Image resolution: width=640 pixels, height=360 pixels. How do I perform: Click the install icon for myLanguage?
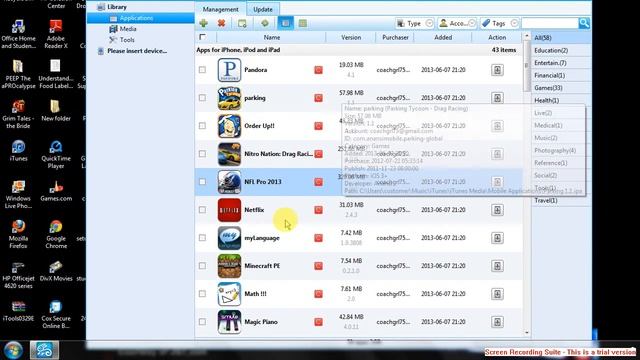click(497, 238)
